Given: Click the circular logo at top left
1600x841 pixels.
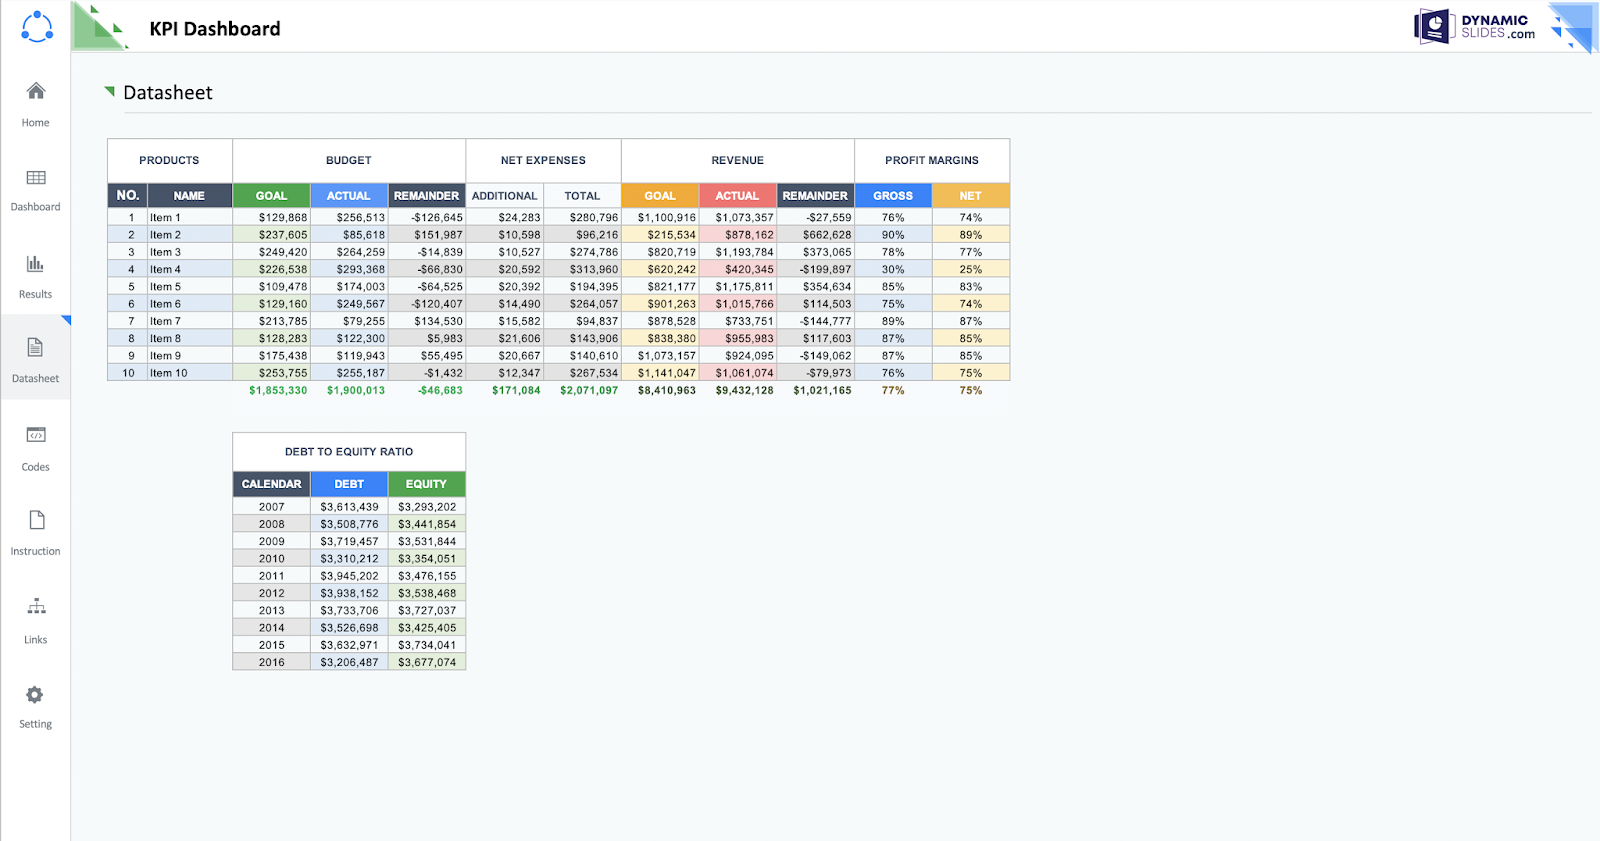Looking at the screenshot, I should pos(37,27).
